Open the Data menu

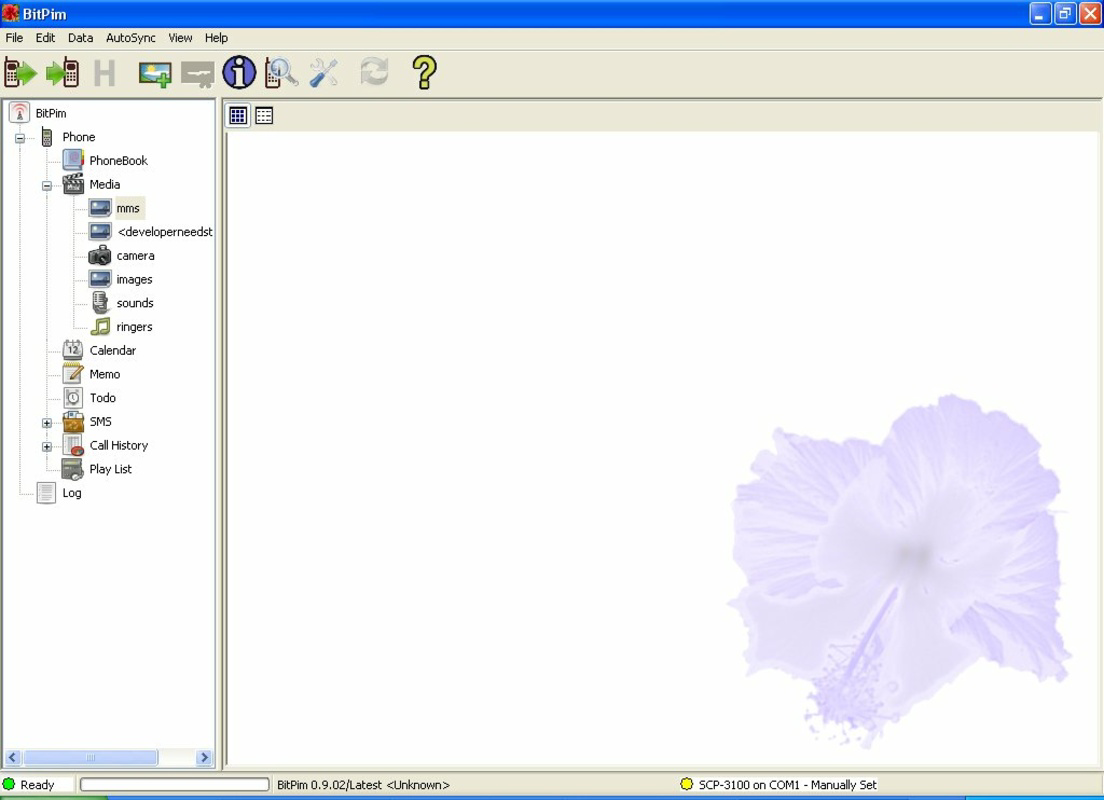point(80,38)
